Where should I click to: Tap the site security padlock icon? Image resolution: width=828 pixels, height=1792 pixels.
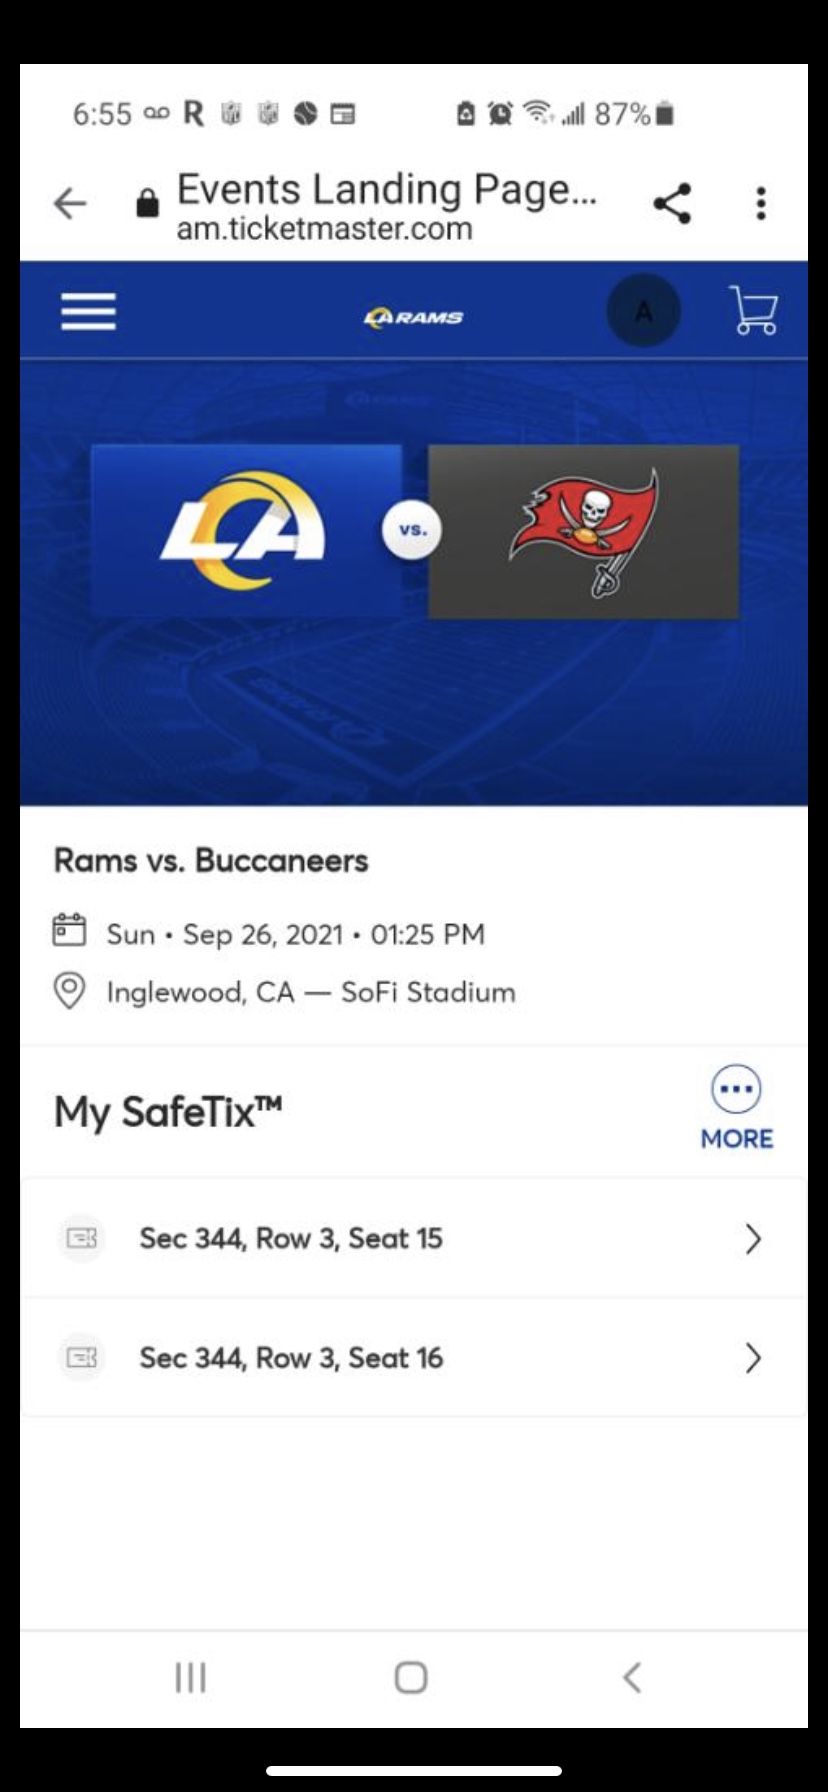coord(147,204)
